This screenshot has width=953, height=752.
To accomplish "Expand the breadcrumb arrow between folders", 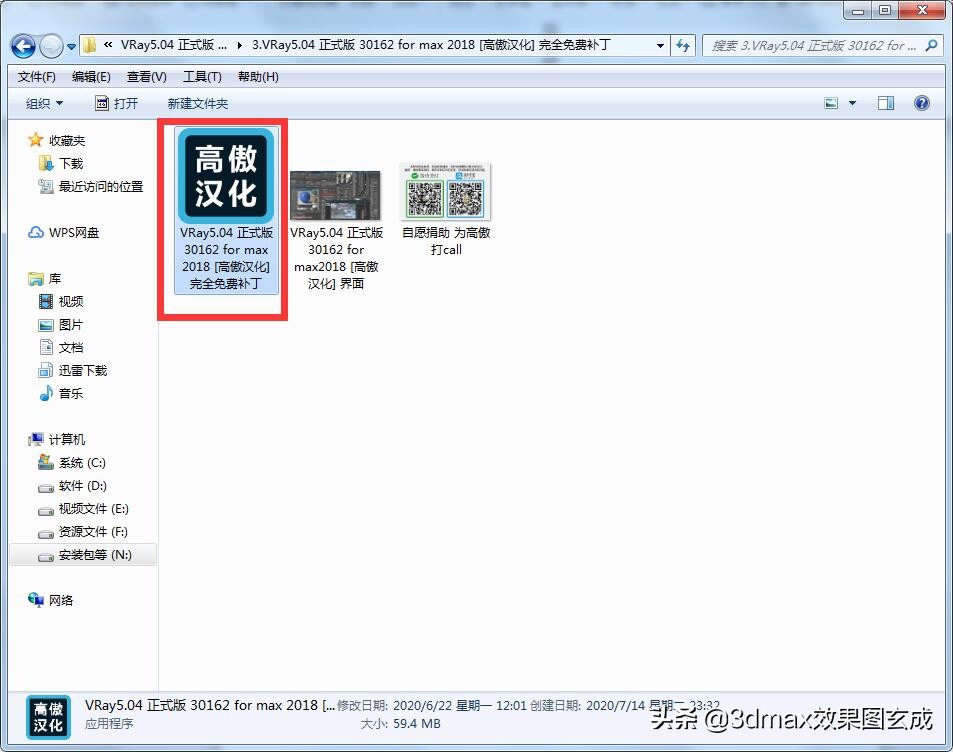I will pyautogui.click(x=240, y=46).
